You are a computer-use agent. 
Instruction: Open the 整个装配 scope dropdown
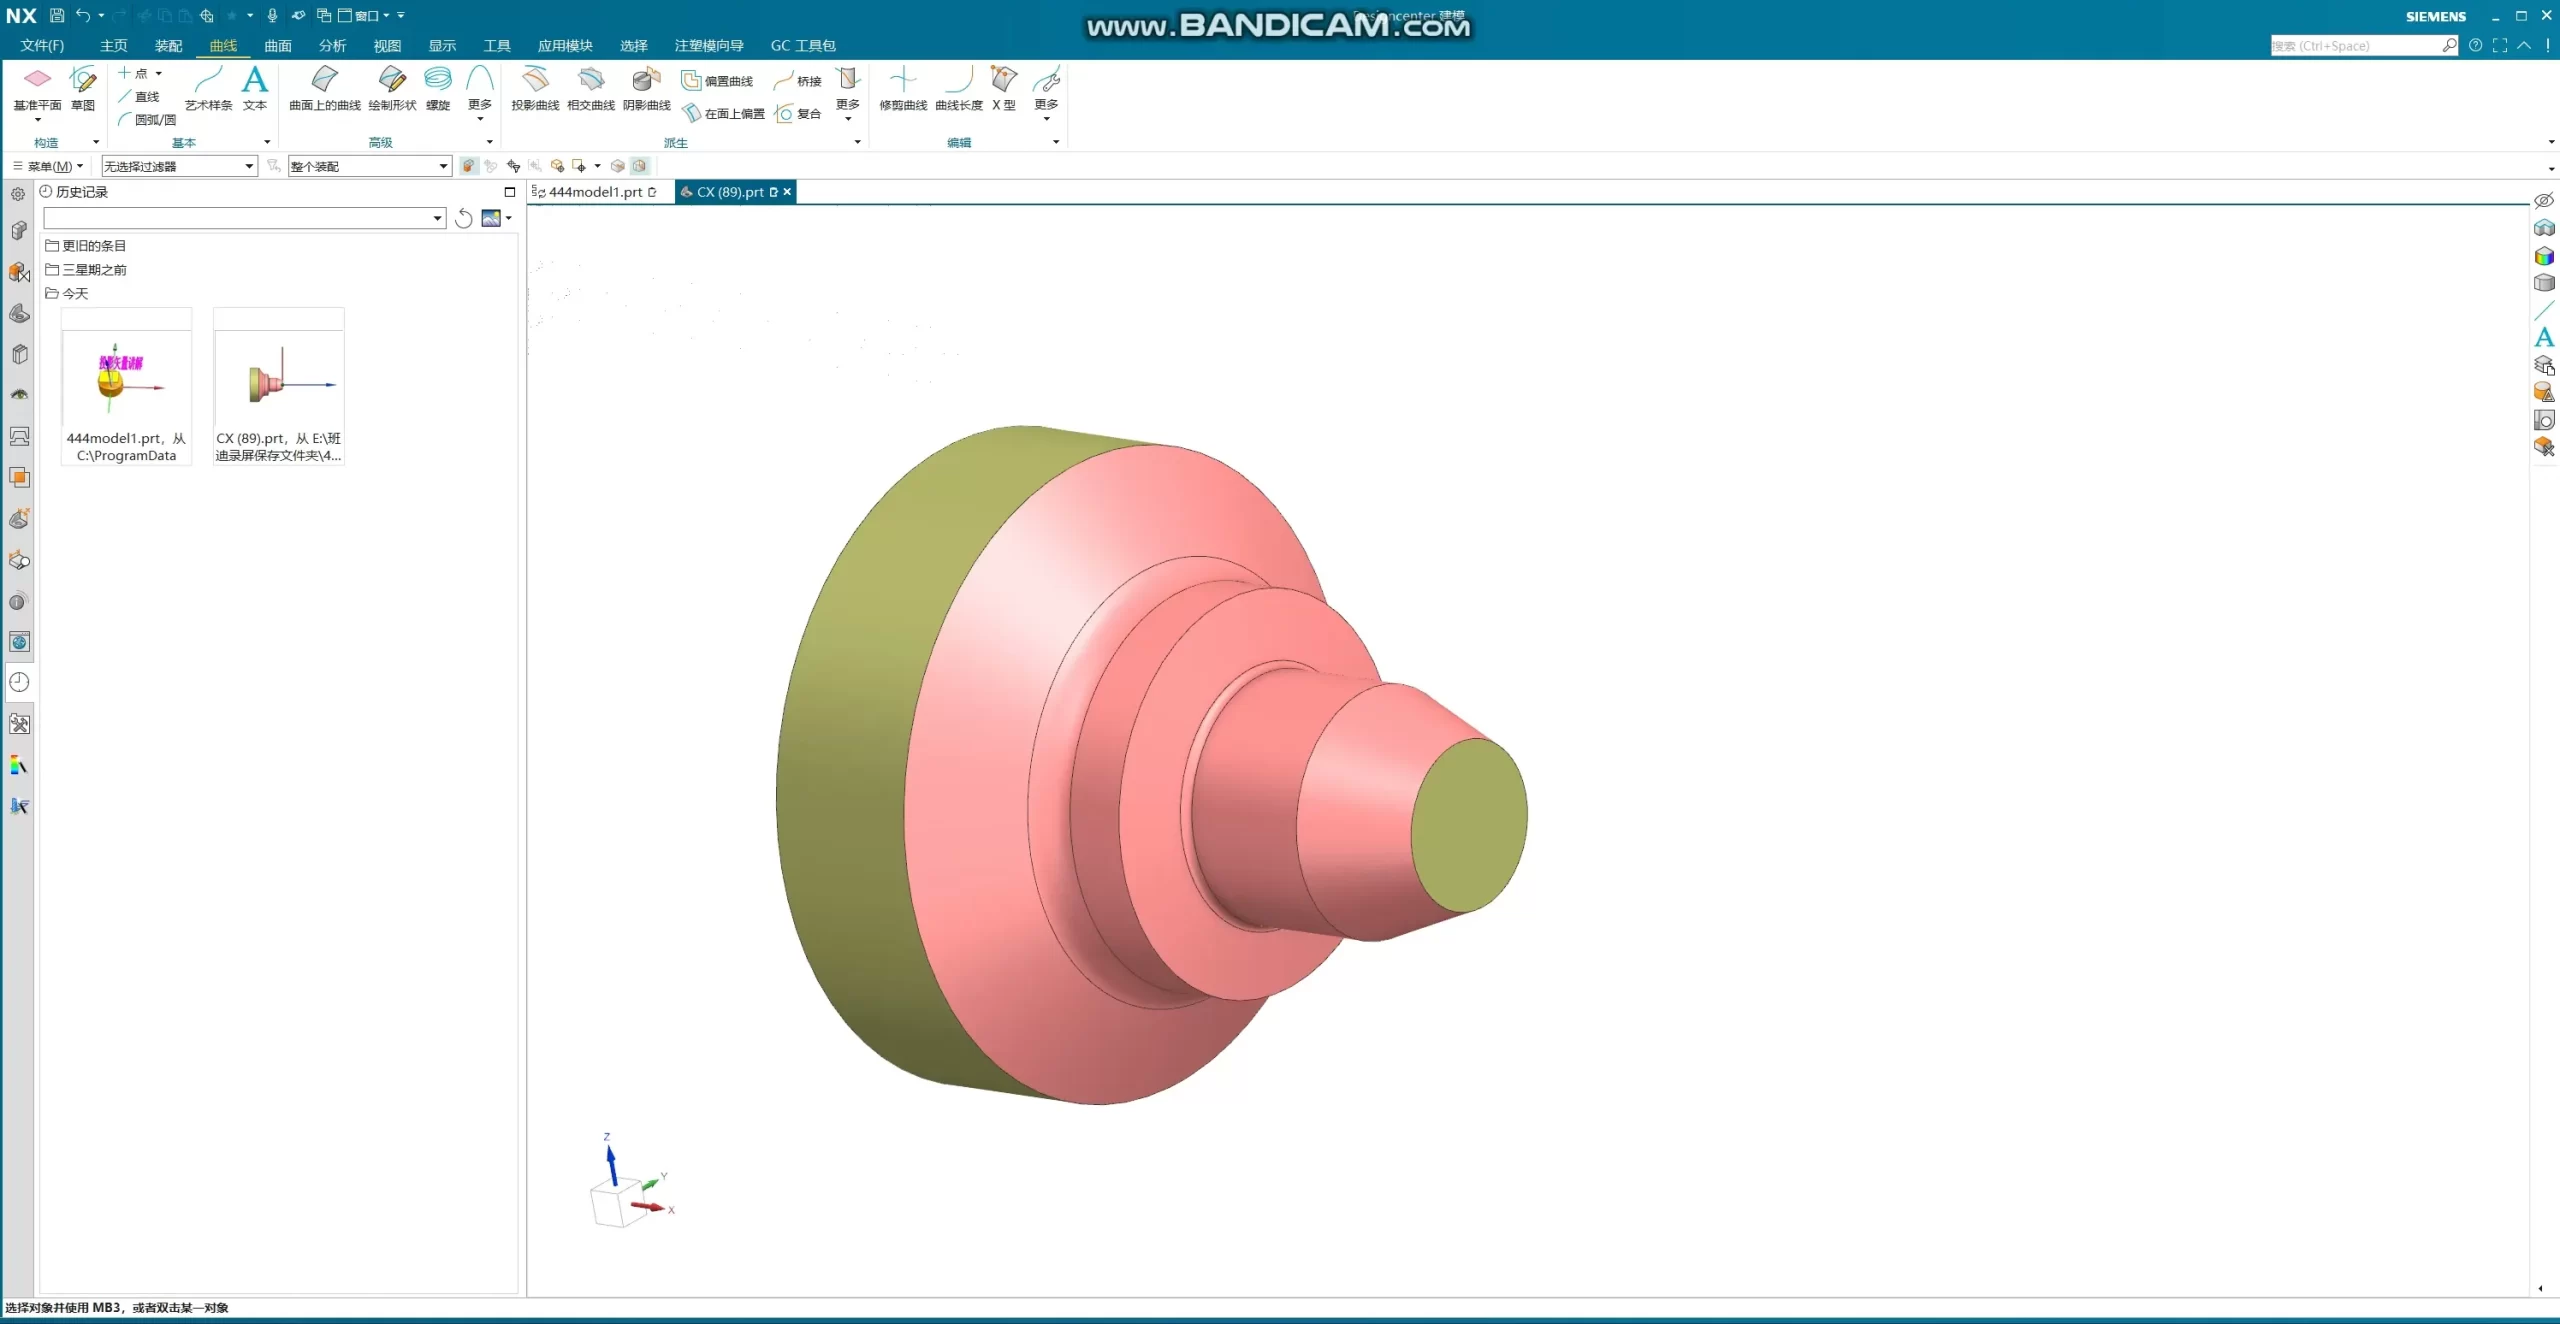pyautogui.click(x=369, y=166)
